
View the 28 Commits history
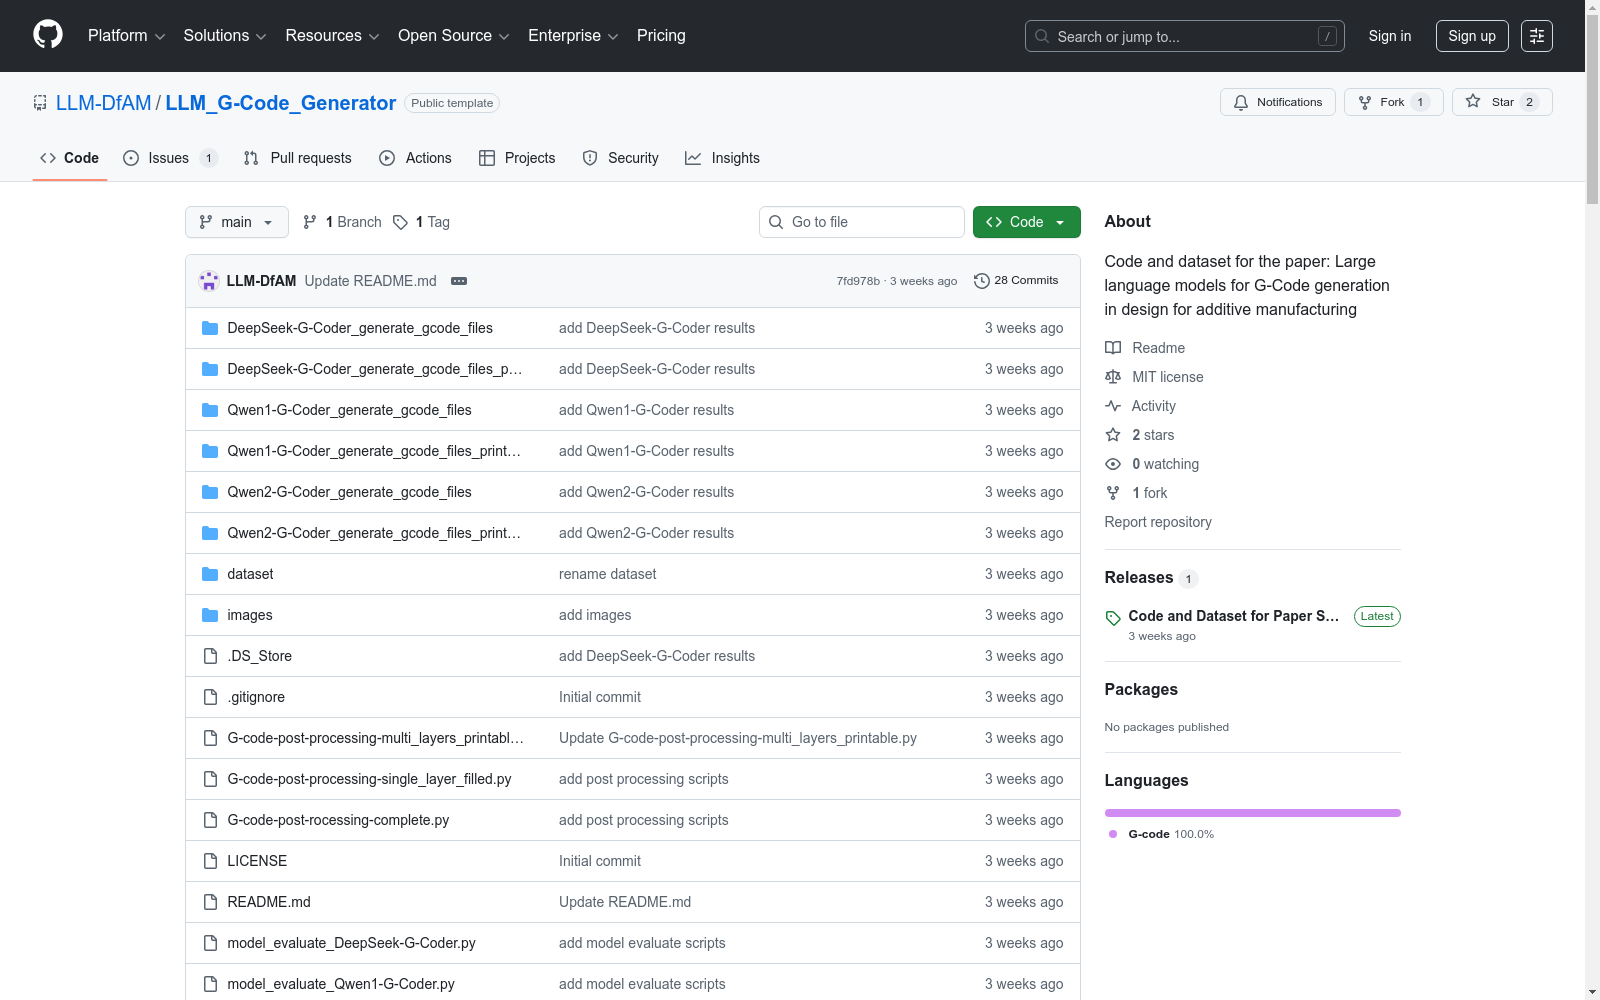[1016, 281]
